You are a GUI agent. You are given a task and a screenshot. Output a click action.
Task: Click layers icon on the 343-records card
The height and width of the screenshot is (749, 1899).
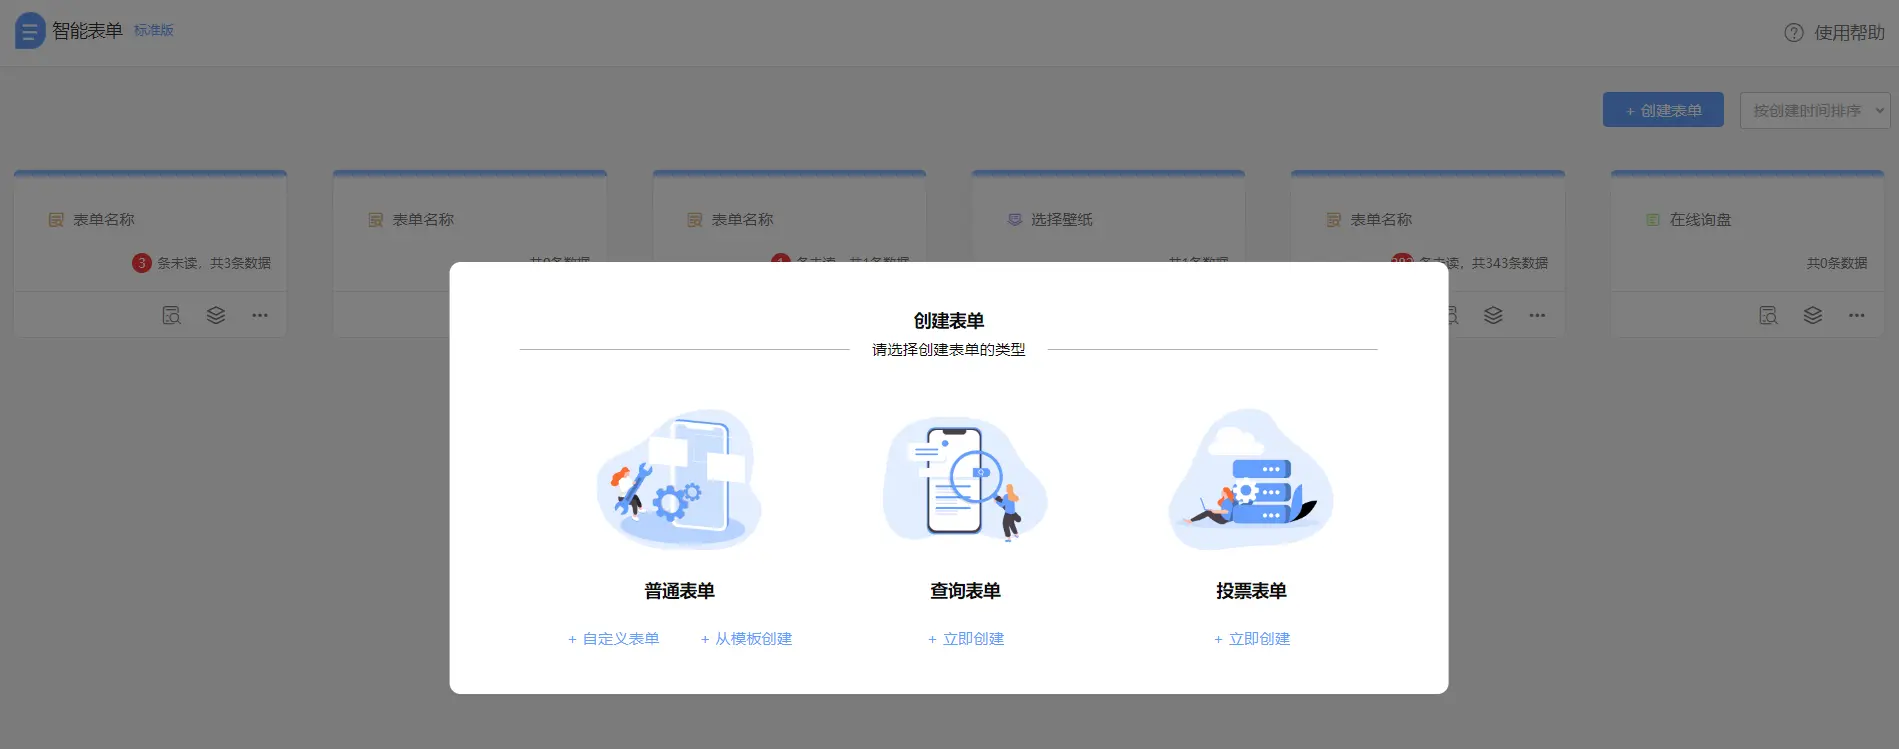(1493, 316)
